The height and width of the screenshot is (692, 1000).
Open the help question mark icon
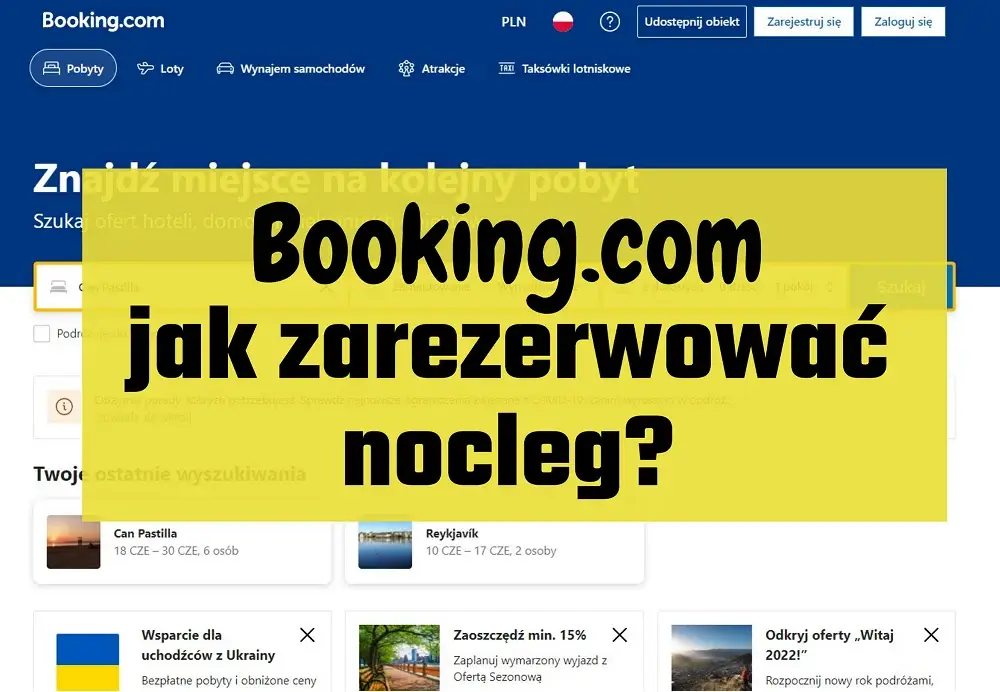coord(610,22)
